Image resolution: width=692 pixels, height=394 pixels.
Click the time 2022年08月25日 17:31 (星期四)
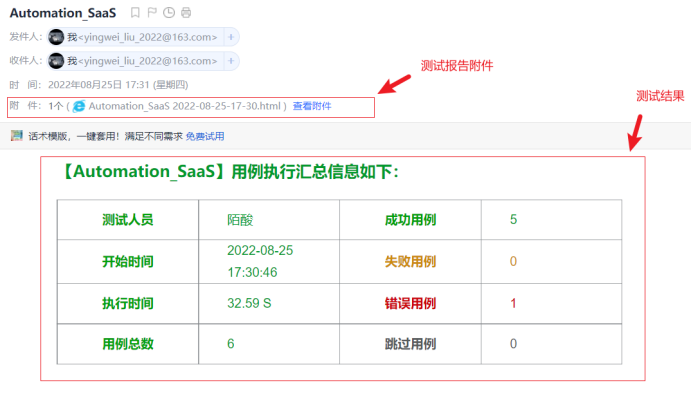pos(118,85)
